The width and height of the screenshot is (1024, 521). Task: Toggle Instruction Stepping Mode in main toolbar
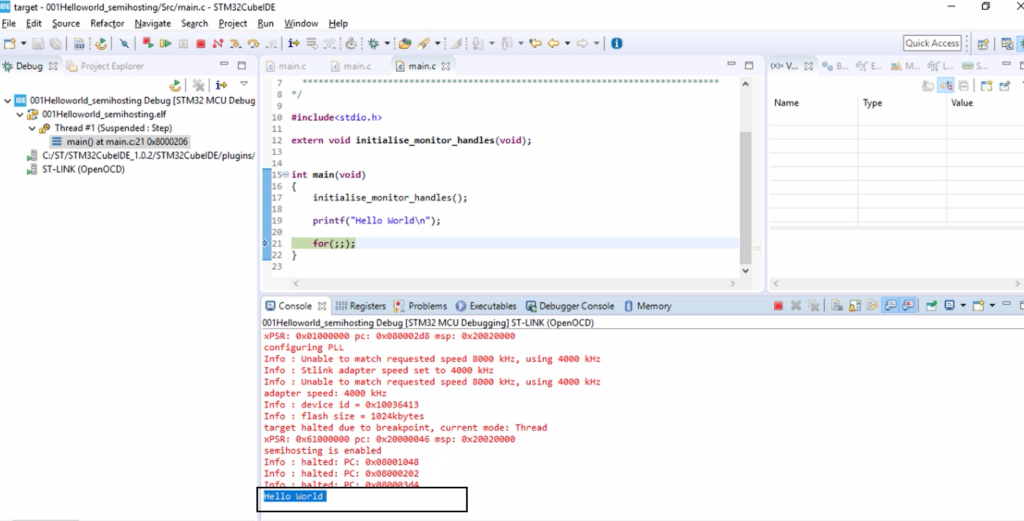coord(294,43)
